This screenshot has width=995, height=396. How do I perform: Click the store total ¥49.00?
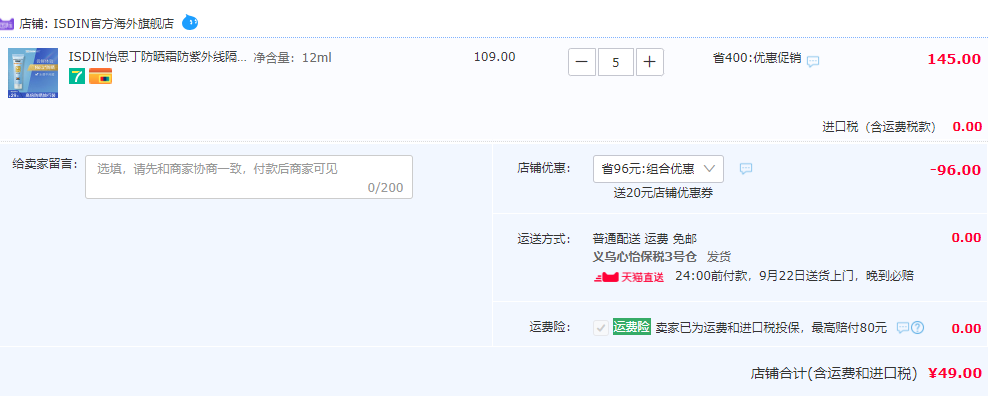(x=955, y=373)
